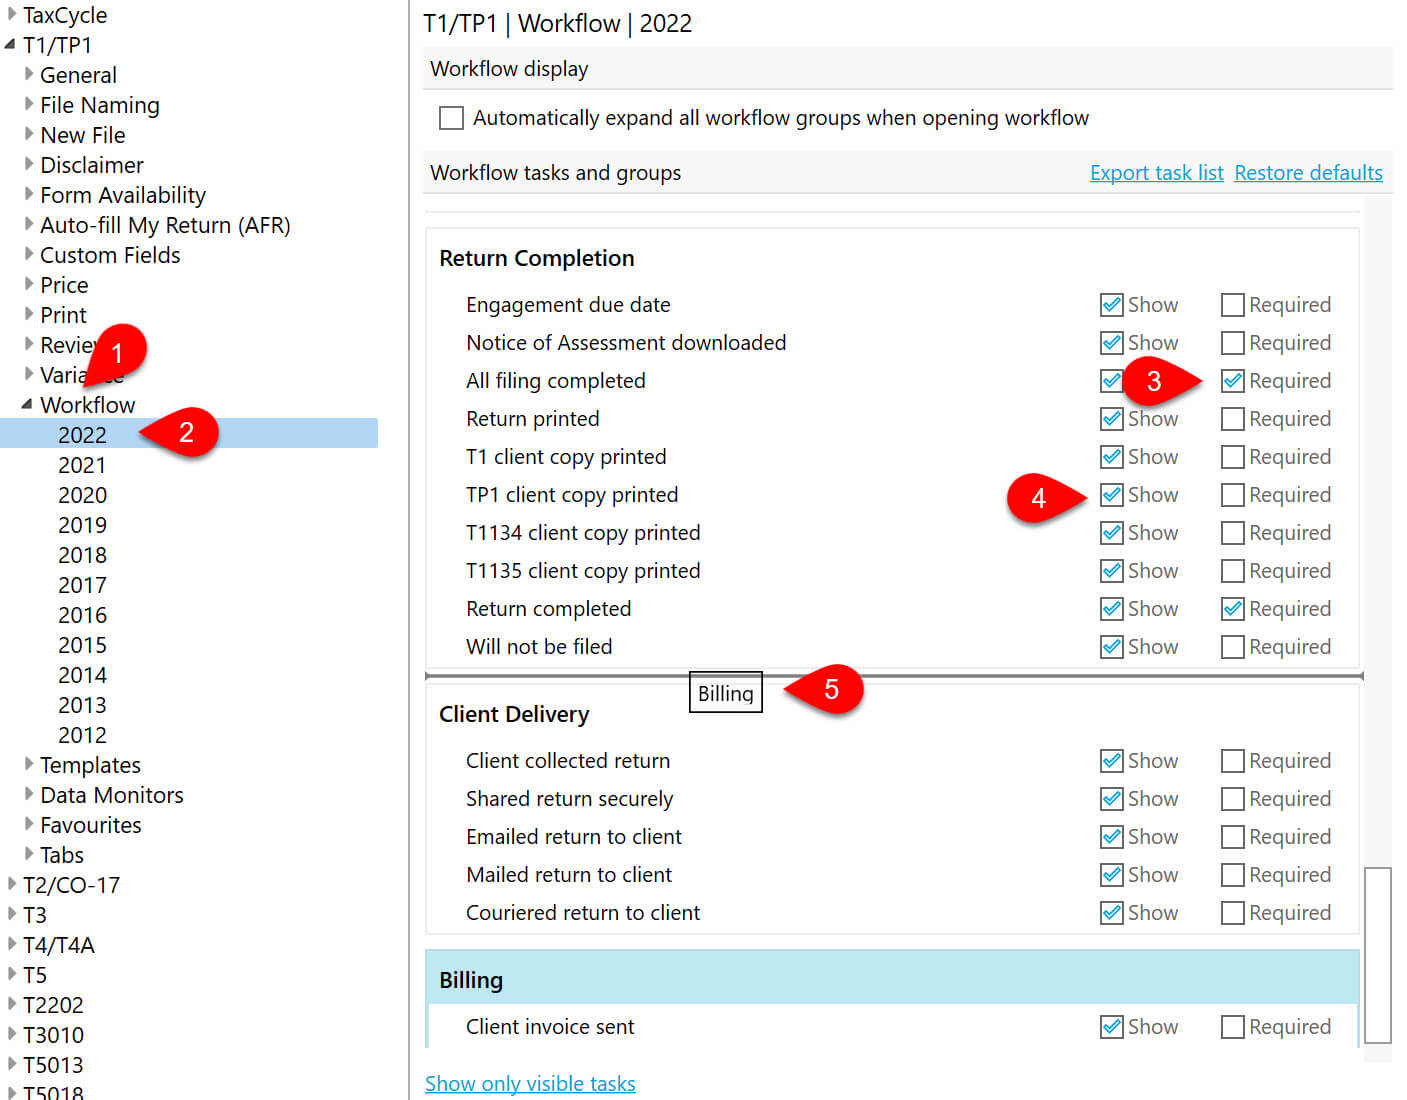Open the Favourites settings
This screenshot has height=1100, width=1407.
(91, 825)
